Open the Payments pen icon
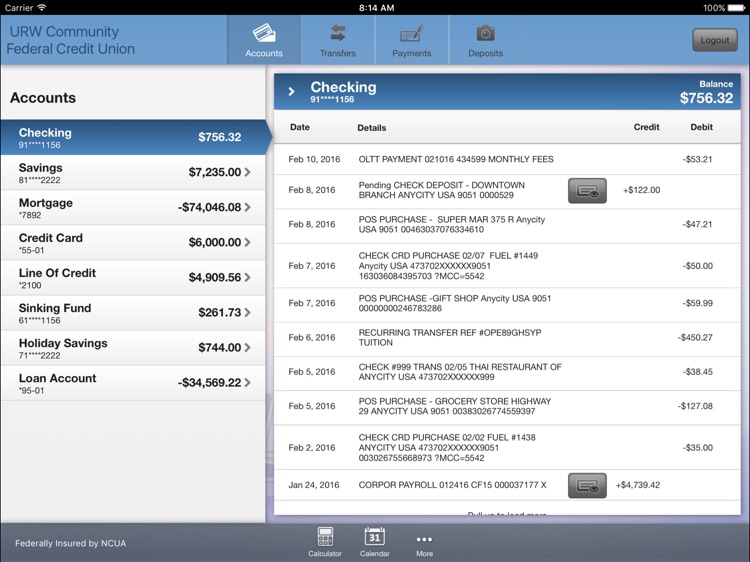Viewport: 750px width, 562px height. 411,33
